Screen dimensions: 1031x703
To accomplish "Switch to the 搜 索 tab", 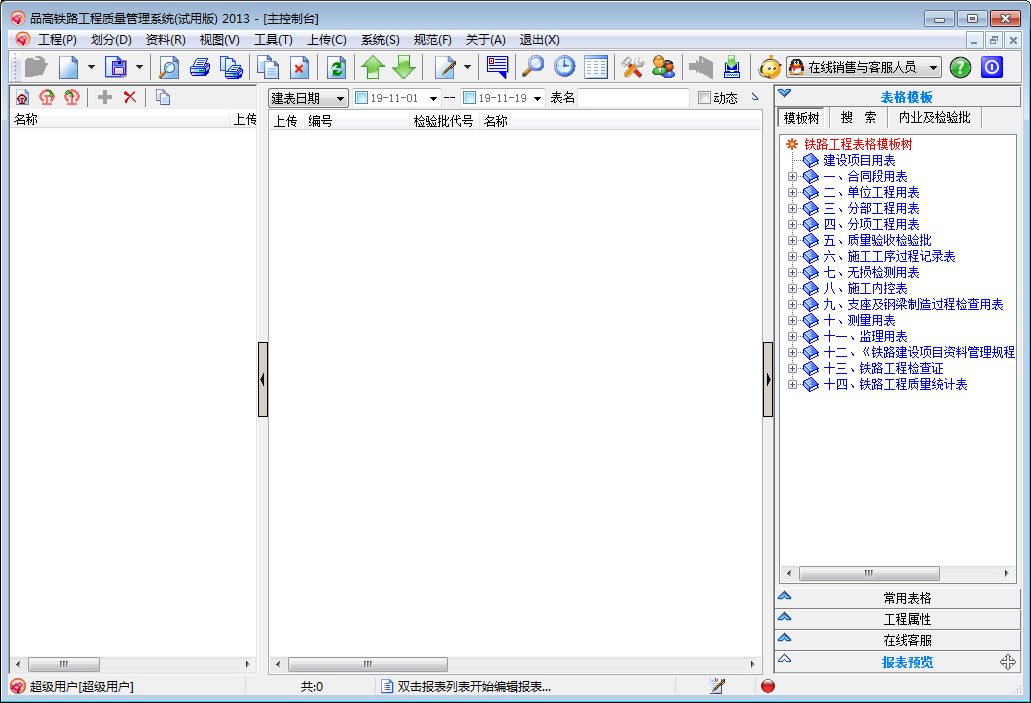I will click(858, 118).
